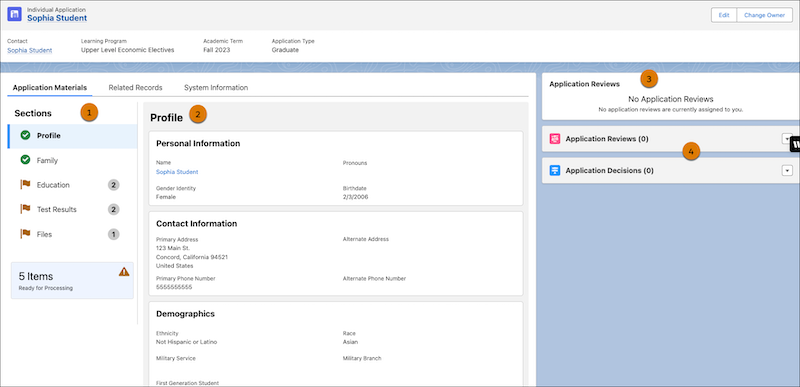
Task: Click the Individual Application record icon
Action: (x=14, y=14)
